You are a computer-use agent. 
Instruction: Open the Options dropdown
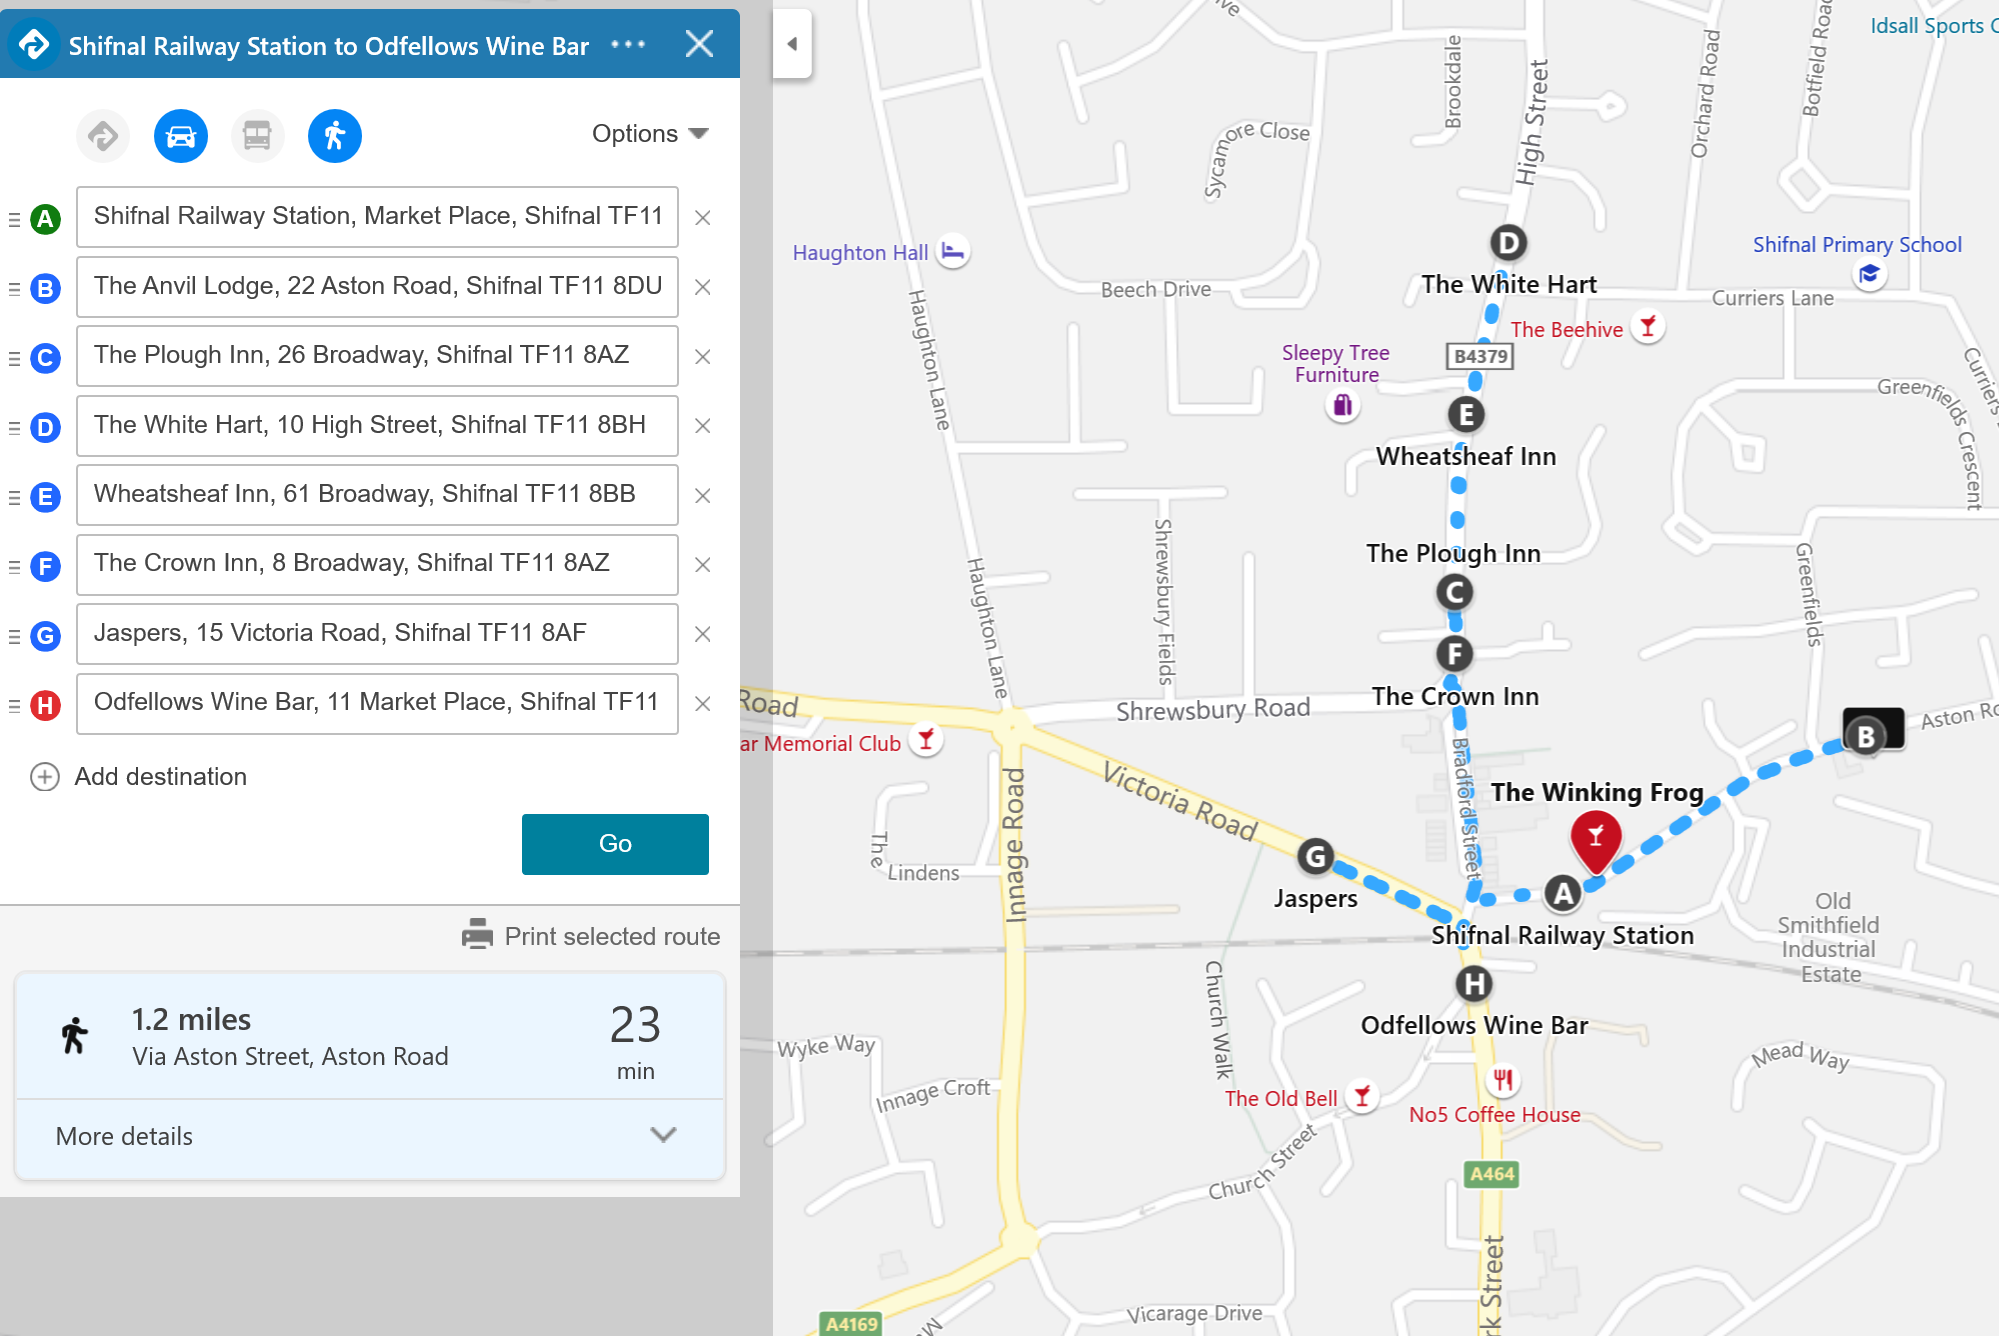point(650,134)
